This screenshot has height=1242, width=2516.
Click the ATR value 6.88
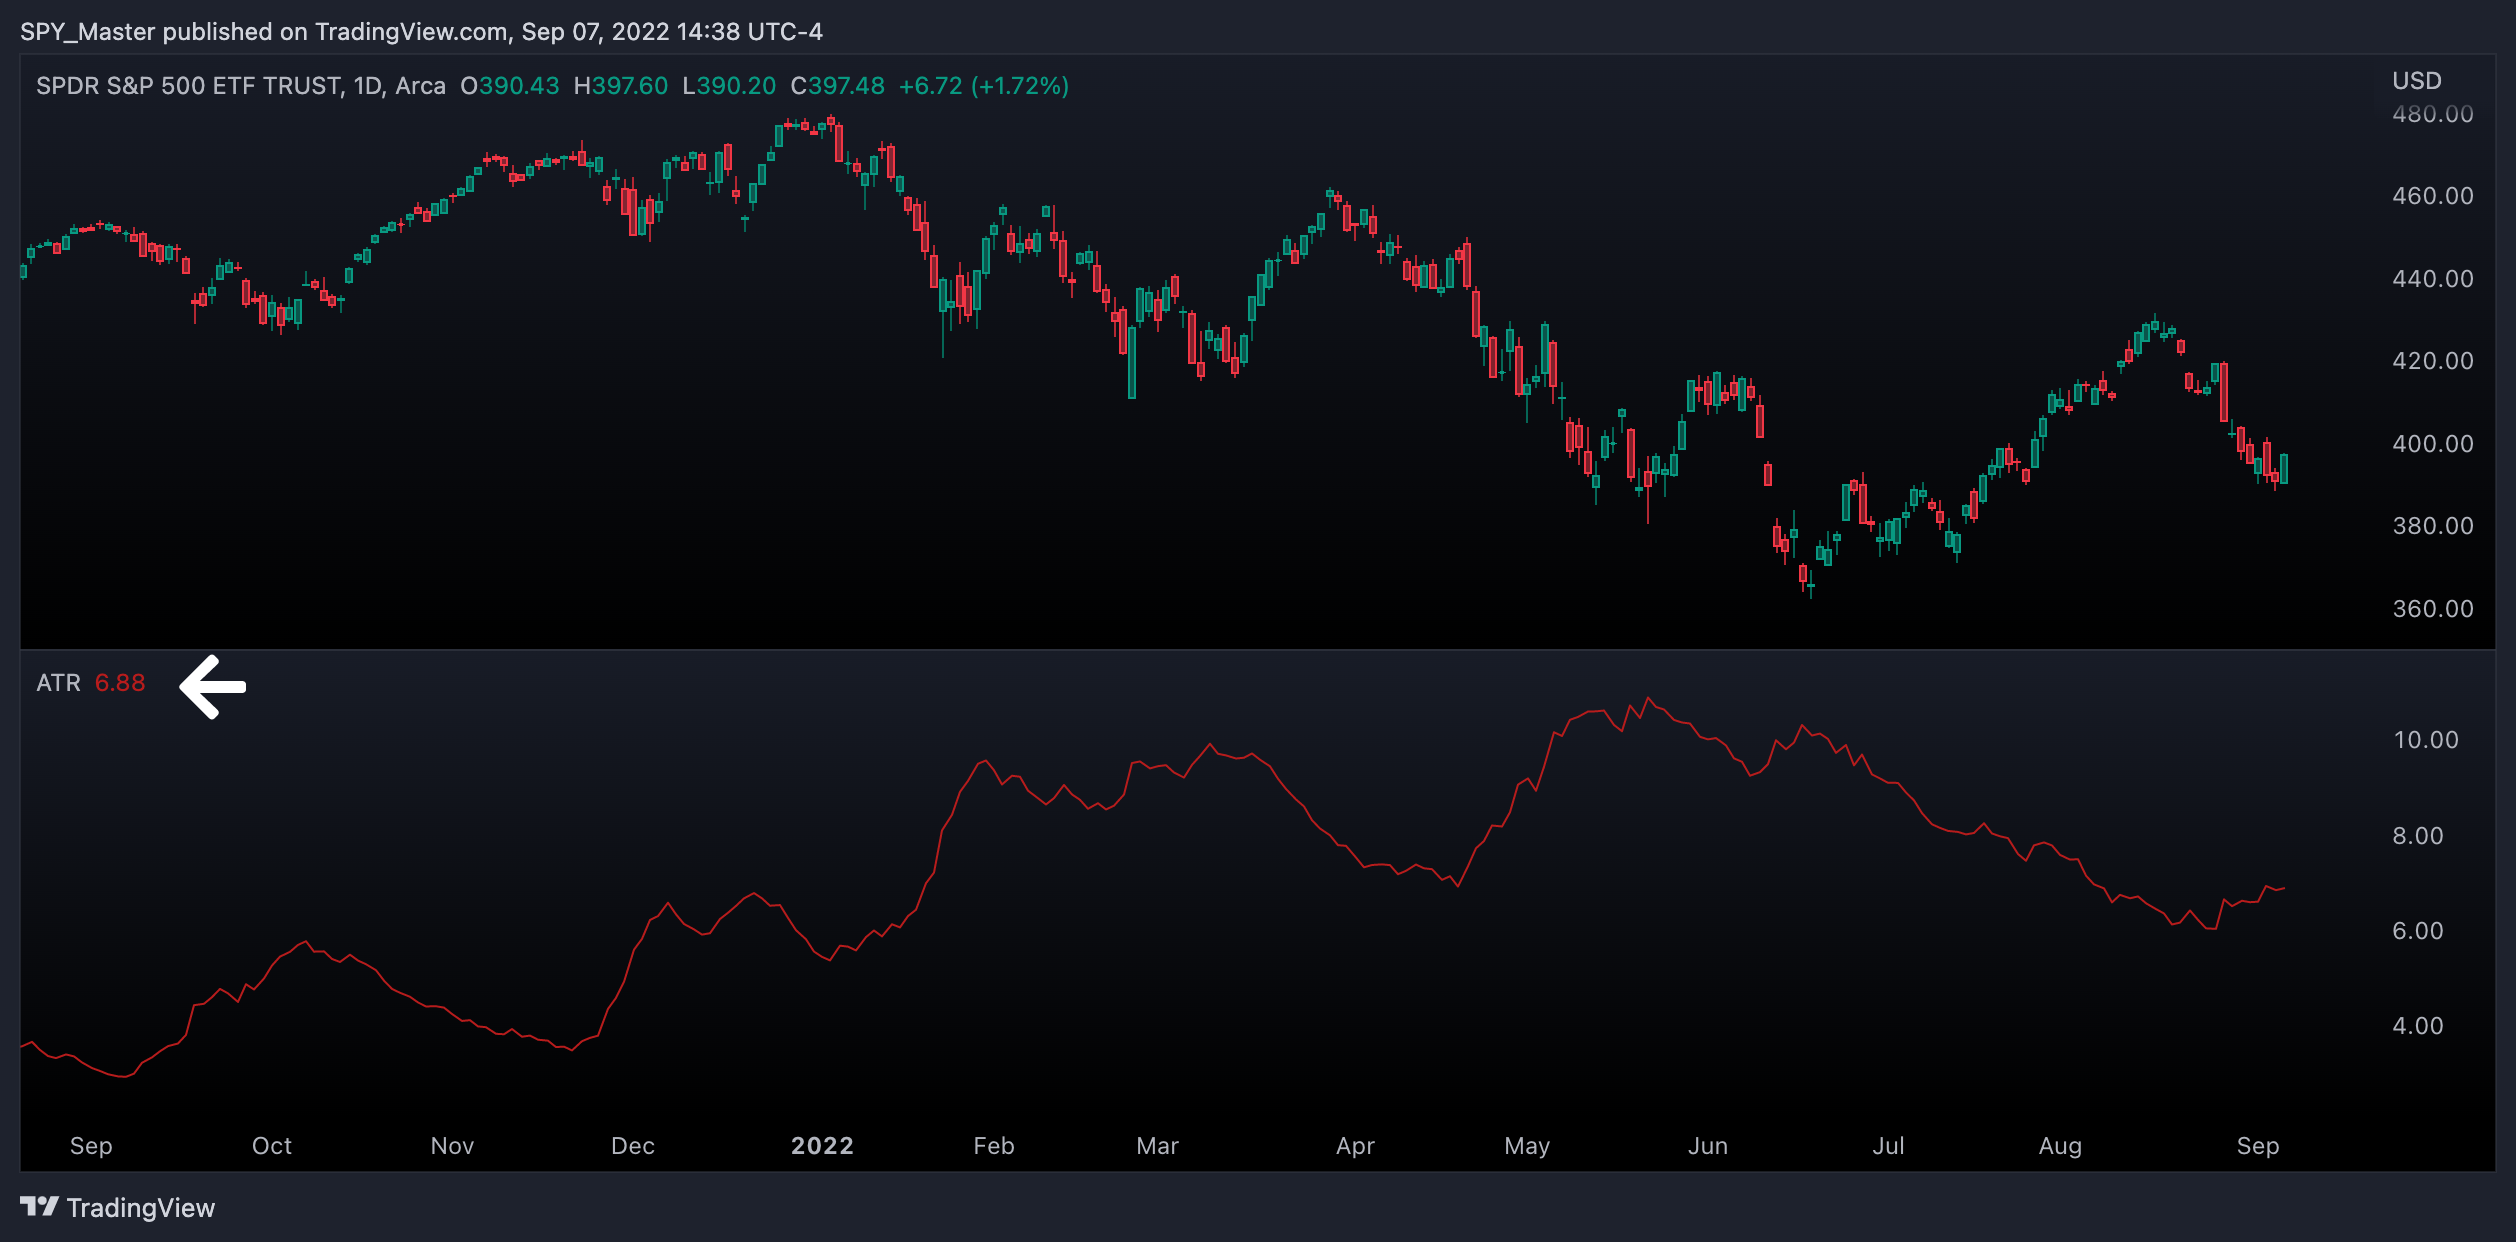(120, 683)
